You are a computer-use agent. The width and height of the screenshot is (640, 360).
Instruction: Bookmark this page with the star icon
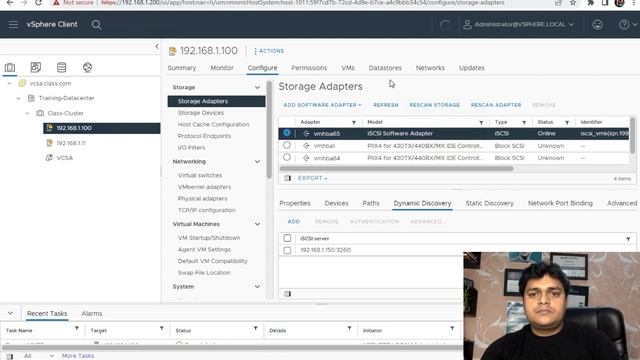[573, 3]
